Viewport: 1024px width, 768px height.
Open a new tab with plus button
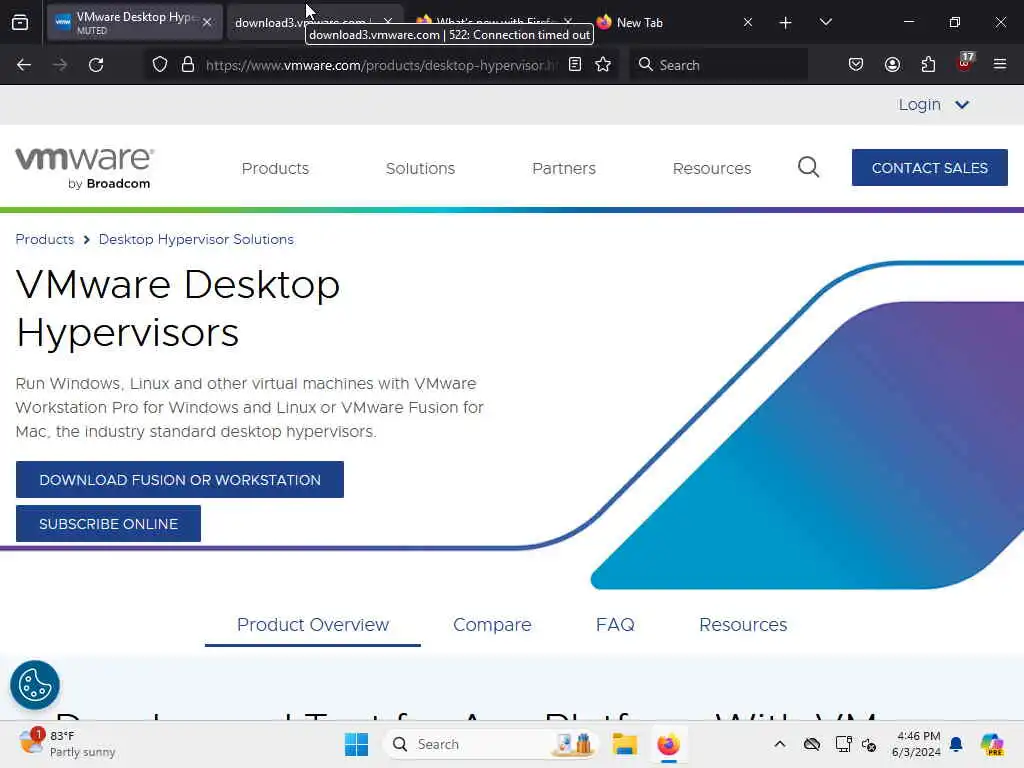click(x=786, y=23)
